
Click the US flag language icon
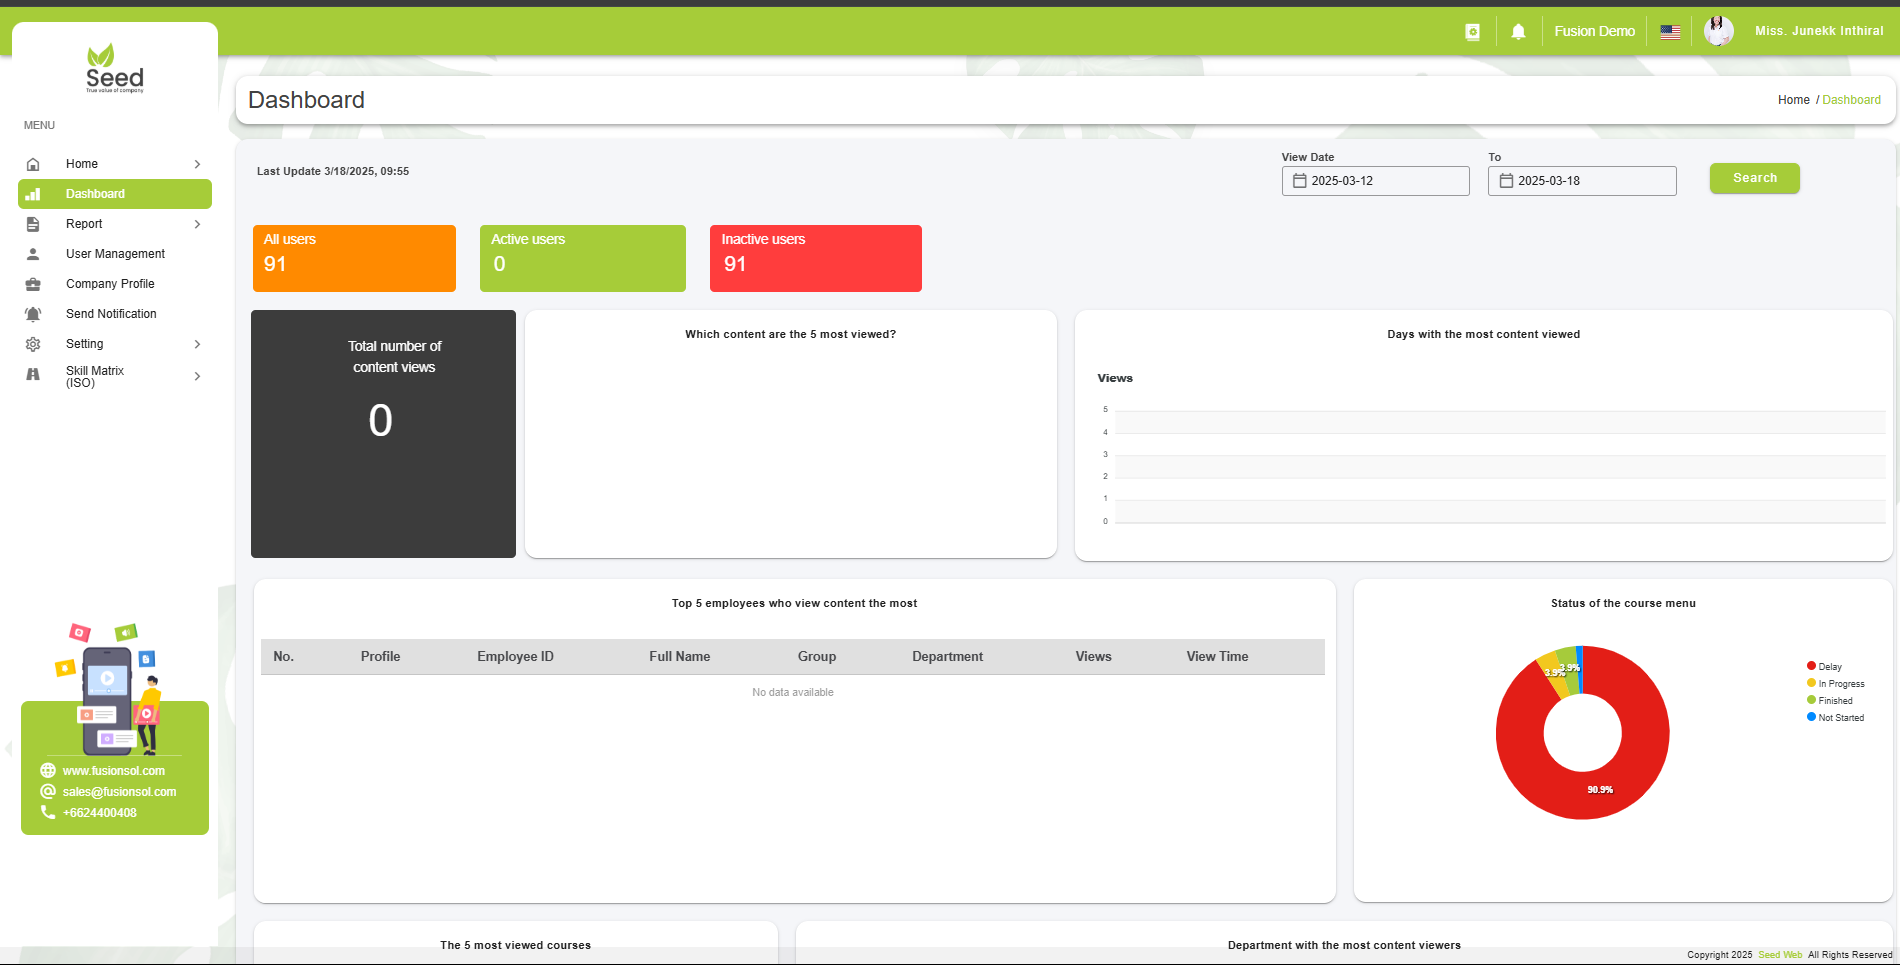tap(1670, 32)
